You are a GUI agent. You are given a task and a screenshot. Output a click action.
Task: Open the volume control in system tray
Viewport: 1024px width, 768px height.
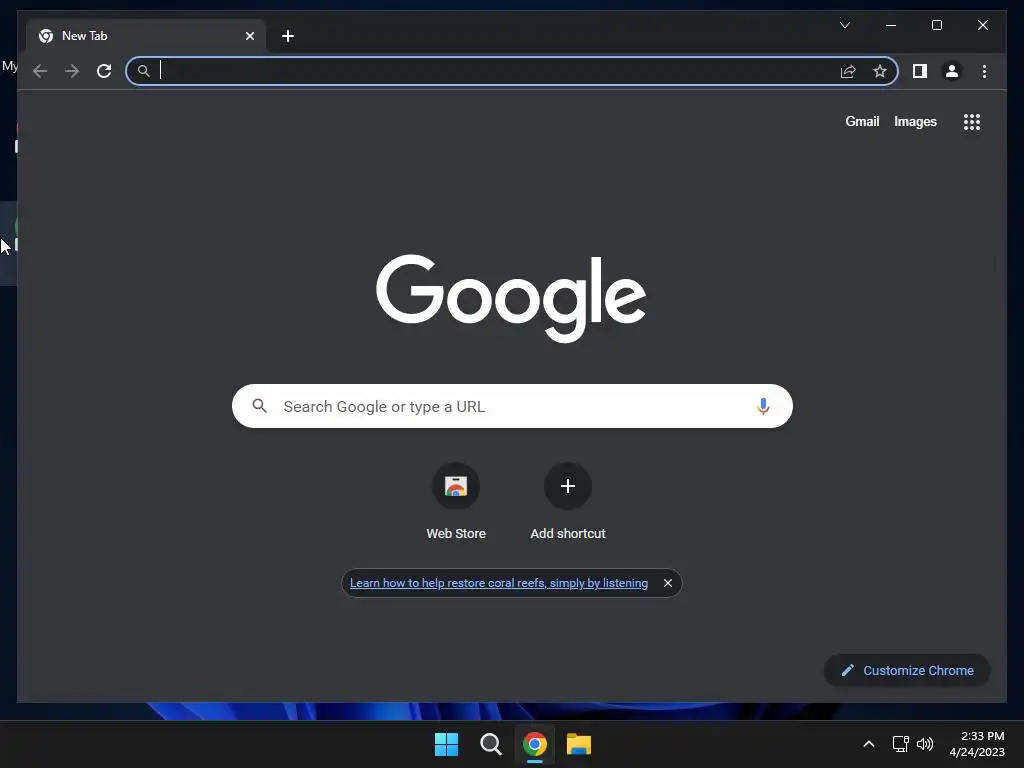(925, 744)
